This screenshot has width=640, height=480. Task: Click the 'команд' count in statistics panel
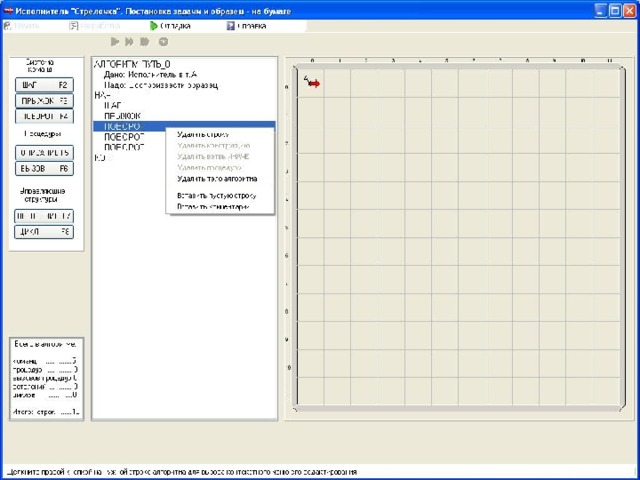[x=44, y=361]
